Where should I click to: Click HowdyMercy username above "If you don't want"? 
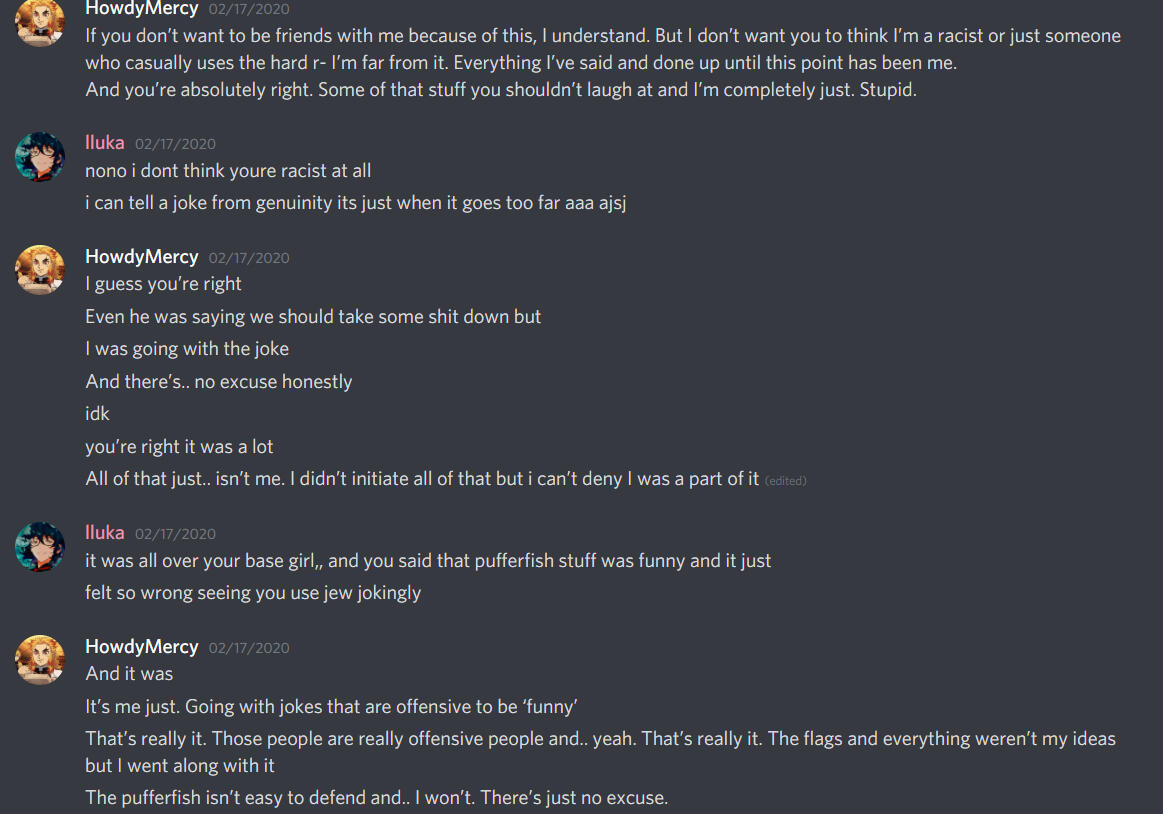tap(142, 9)
